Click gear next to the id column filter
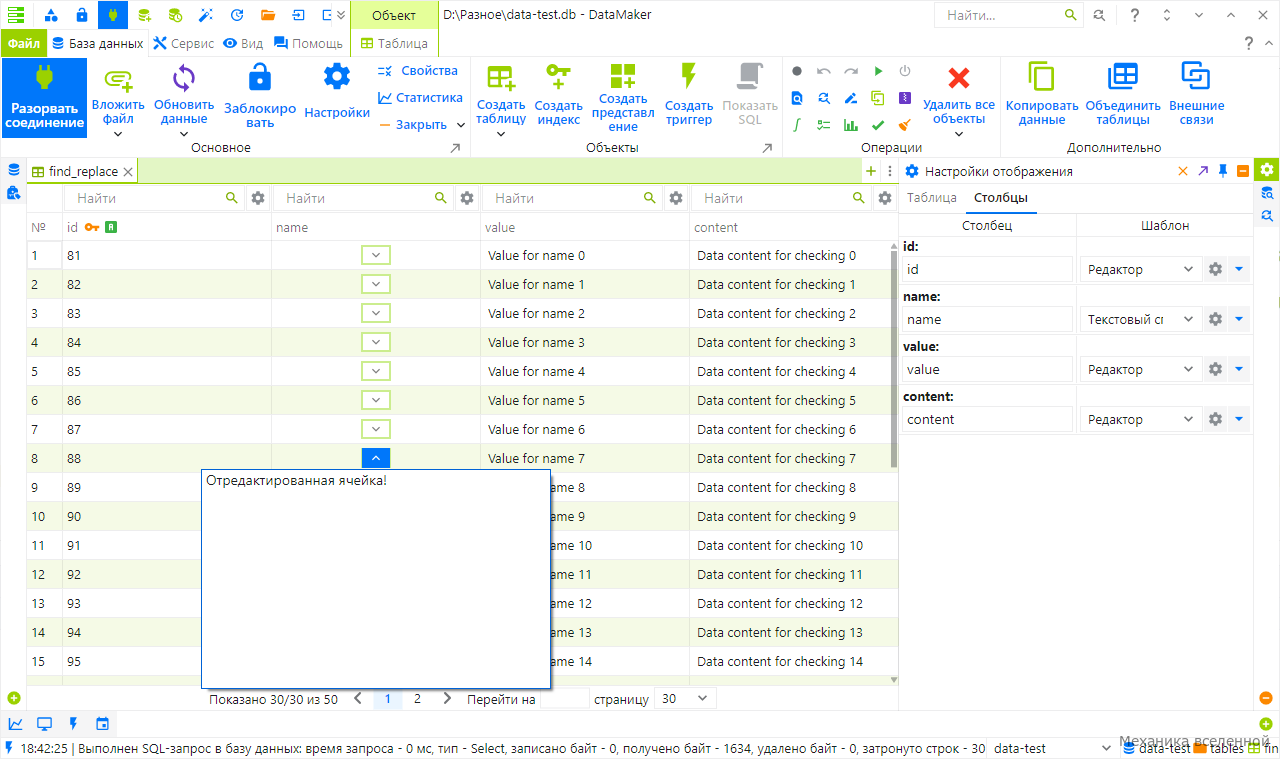 [258, 198]
